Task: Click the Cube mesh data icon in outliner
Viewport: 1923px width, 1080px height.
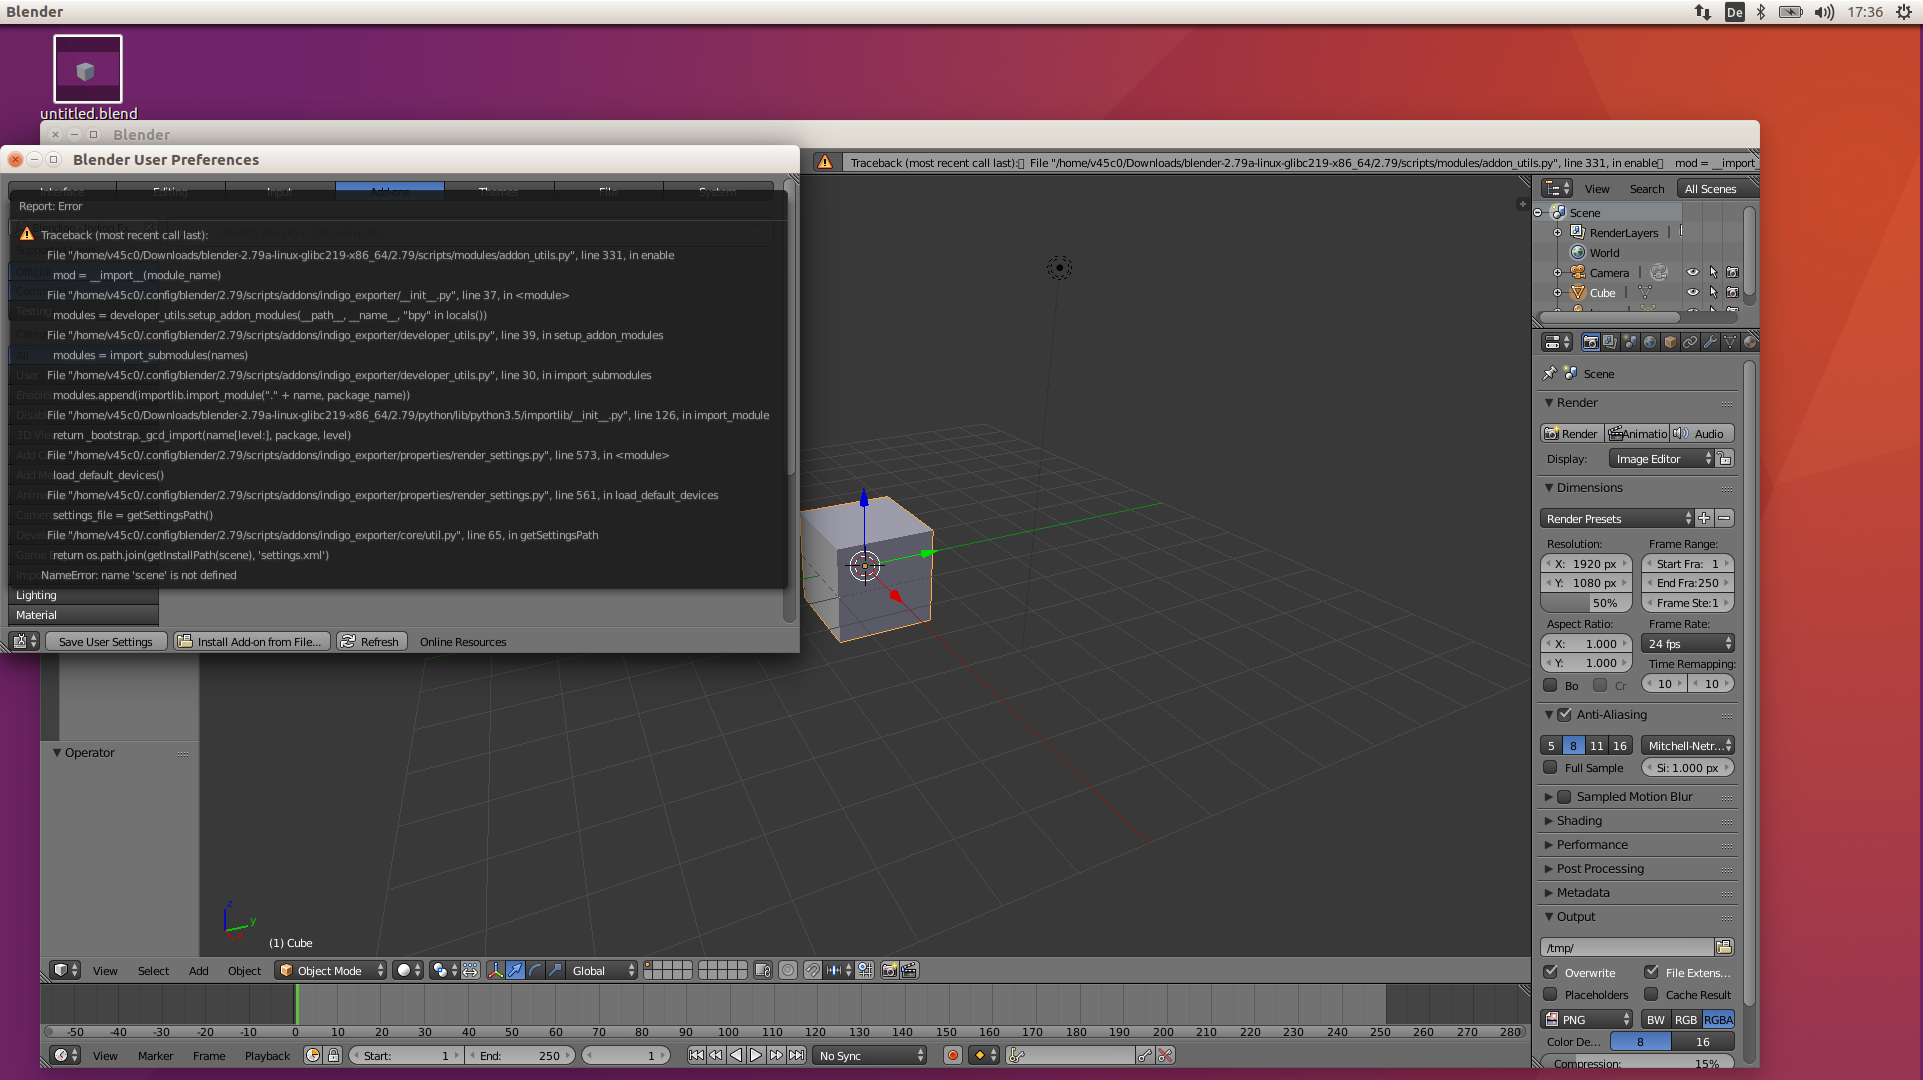Action: point(1645,292)
